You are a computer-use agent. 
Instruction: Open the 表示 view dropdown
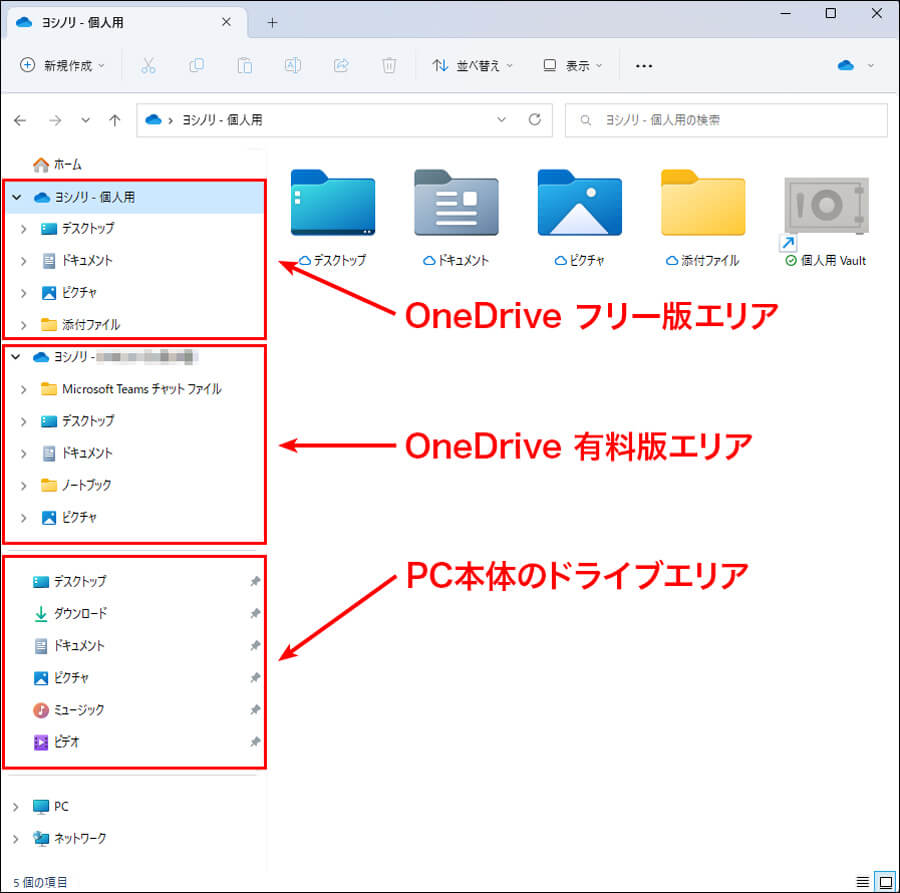(572, 66)
